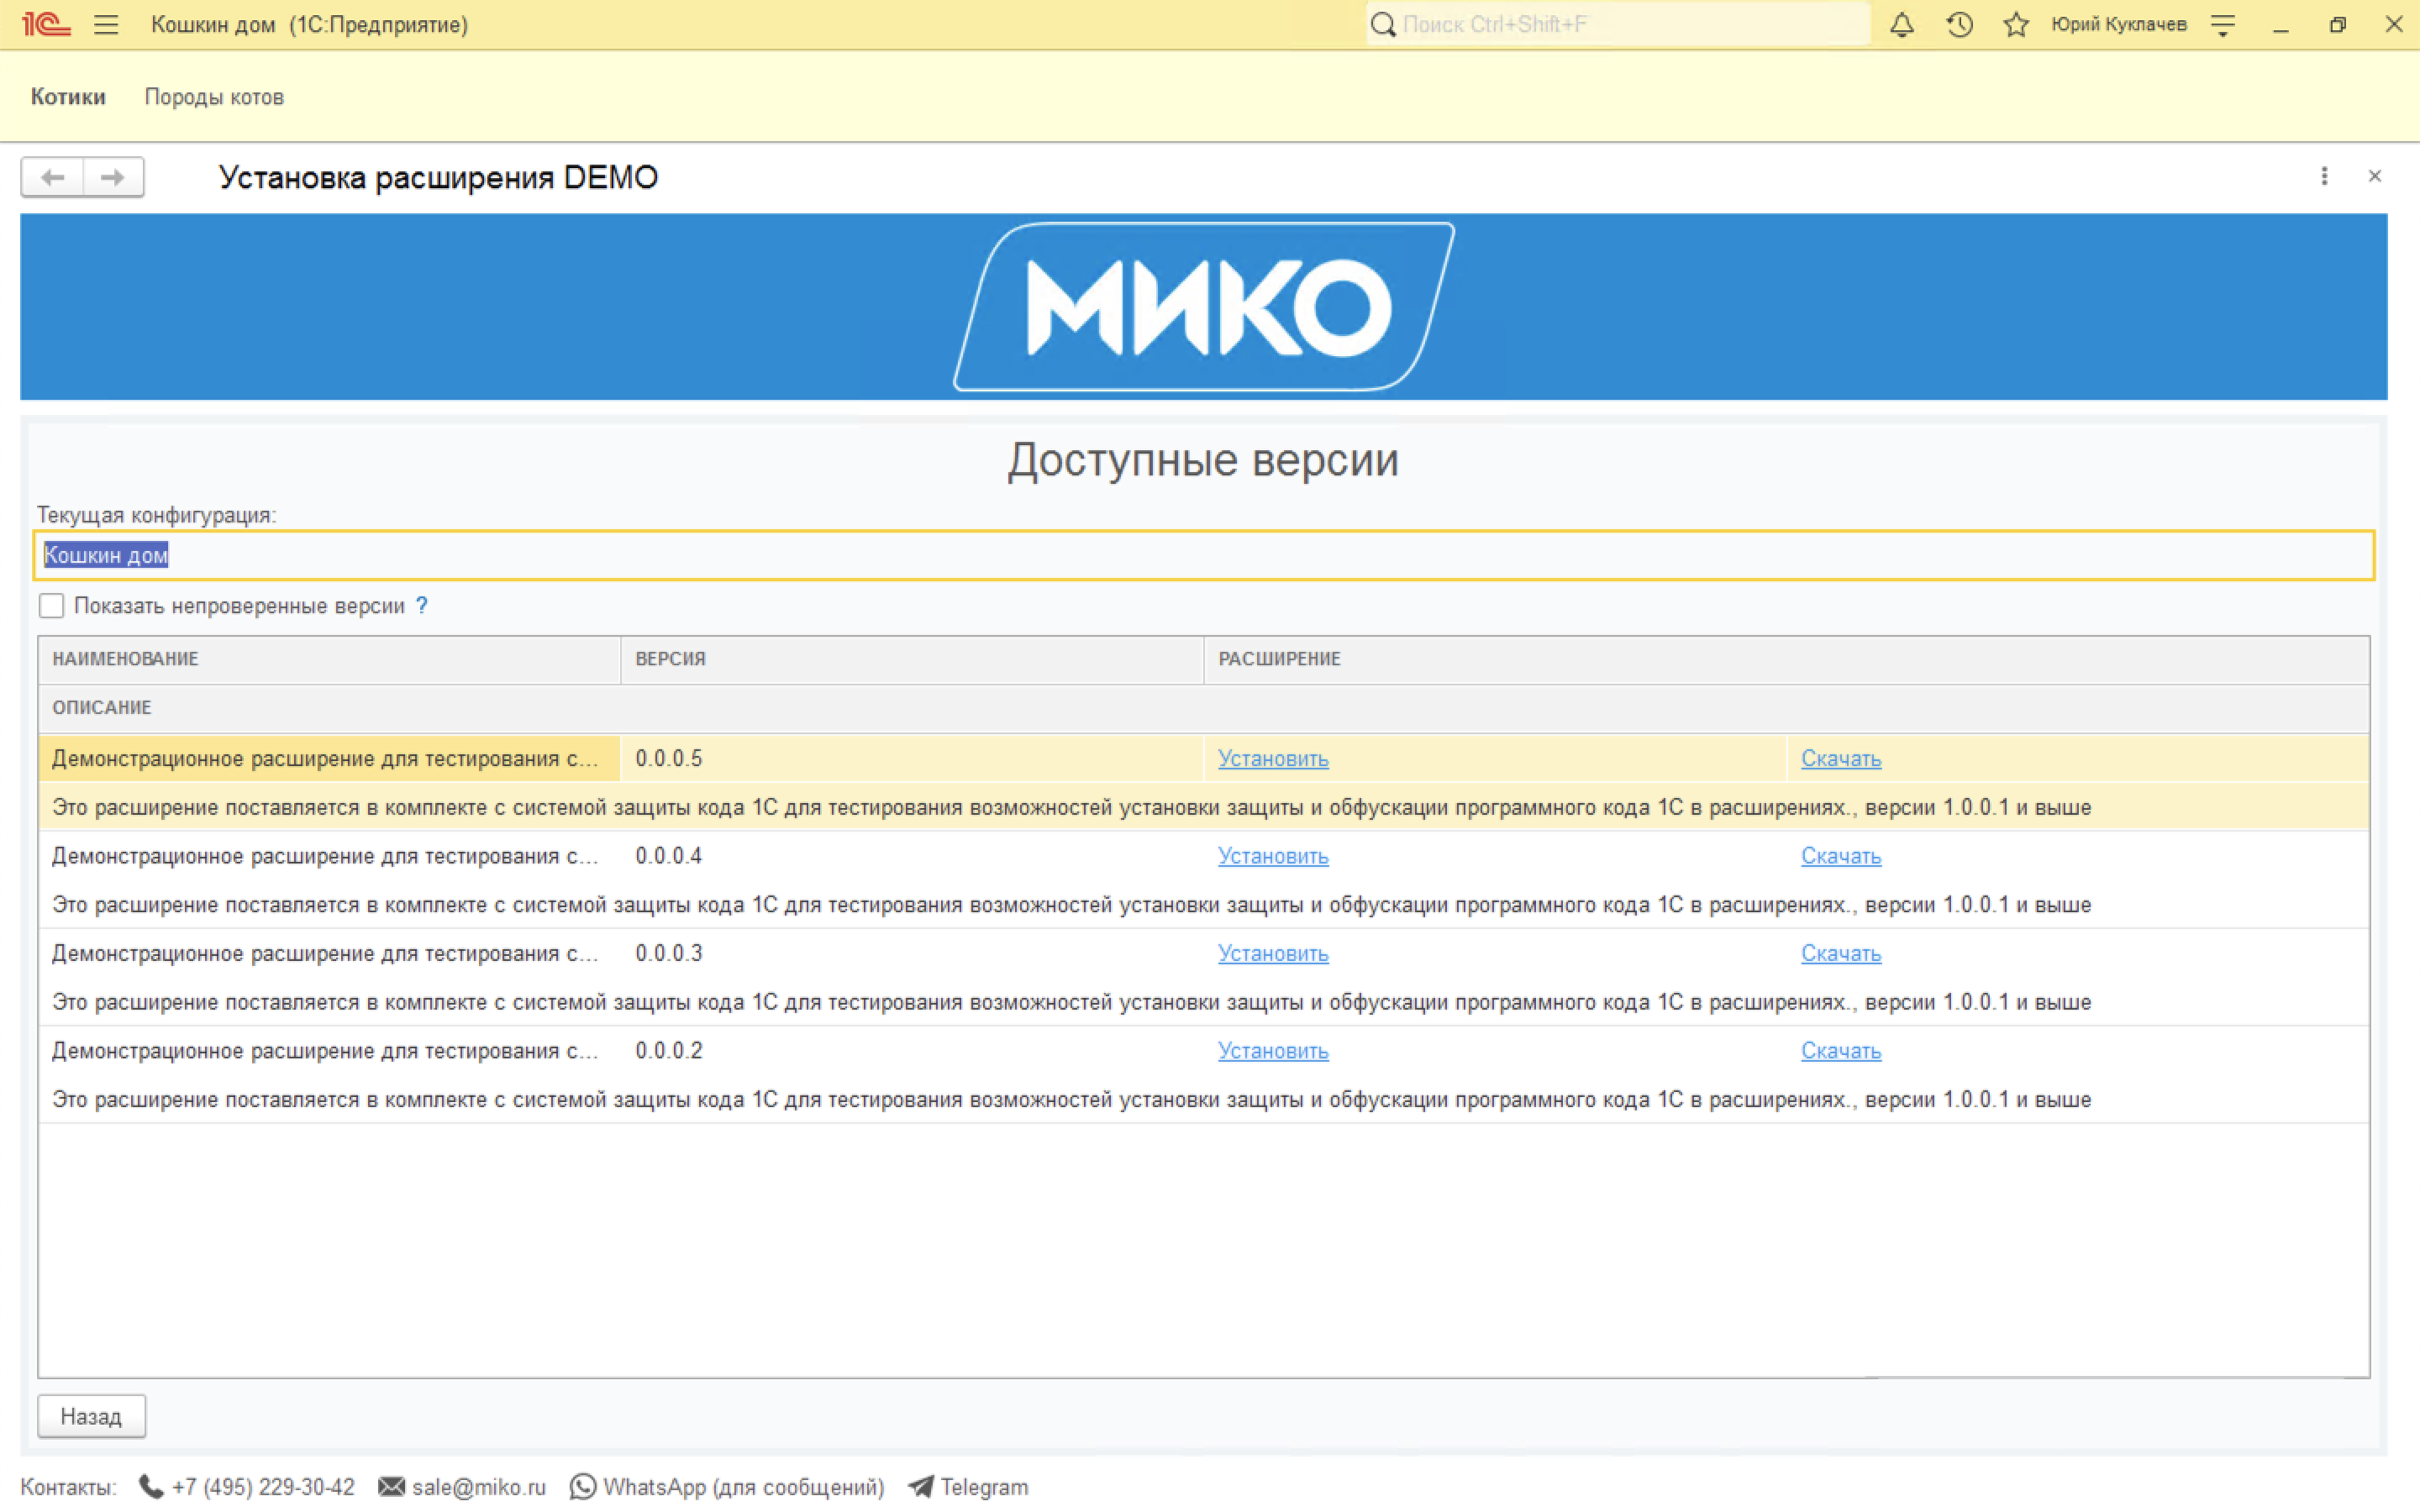Download extension version 0.0.0.5
Screen dimensions: 2420x1512
(x=1841, y=759)
